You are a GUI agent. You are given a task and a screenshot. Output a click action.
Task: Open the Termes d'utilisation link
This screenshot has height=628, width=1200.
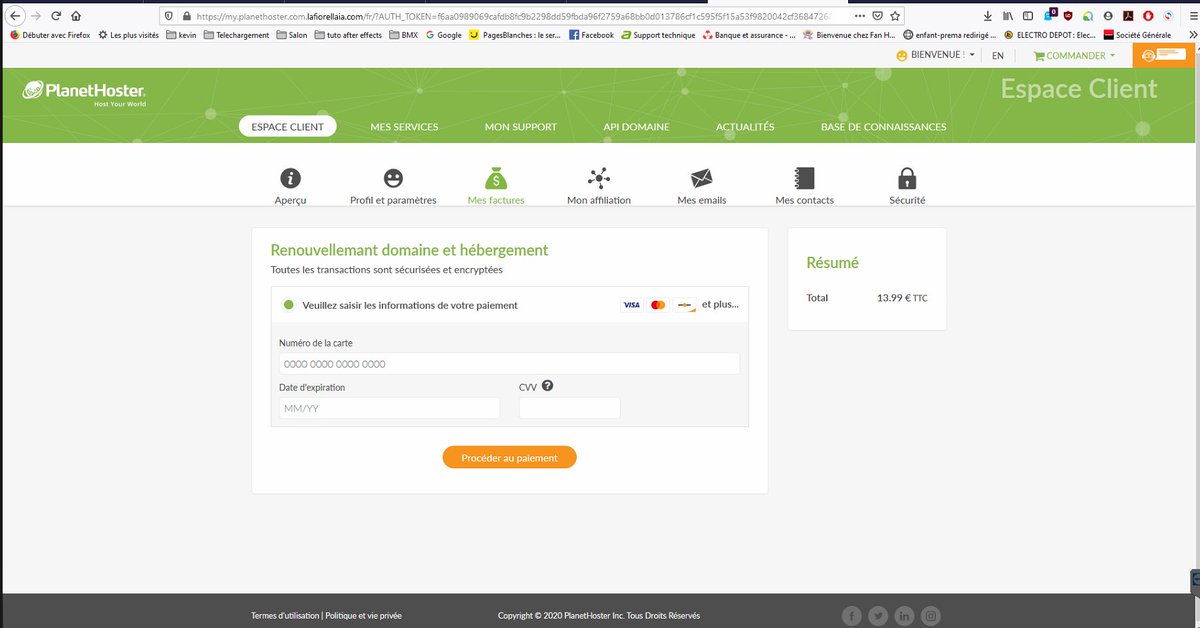[x=285, y=616]
